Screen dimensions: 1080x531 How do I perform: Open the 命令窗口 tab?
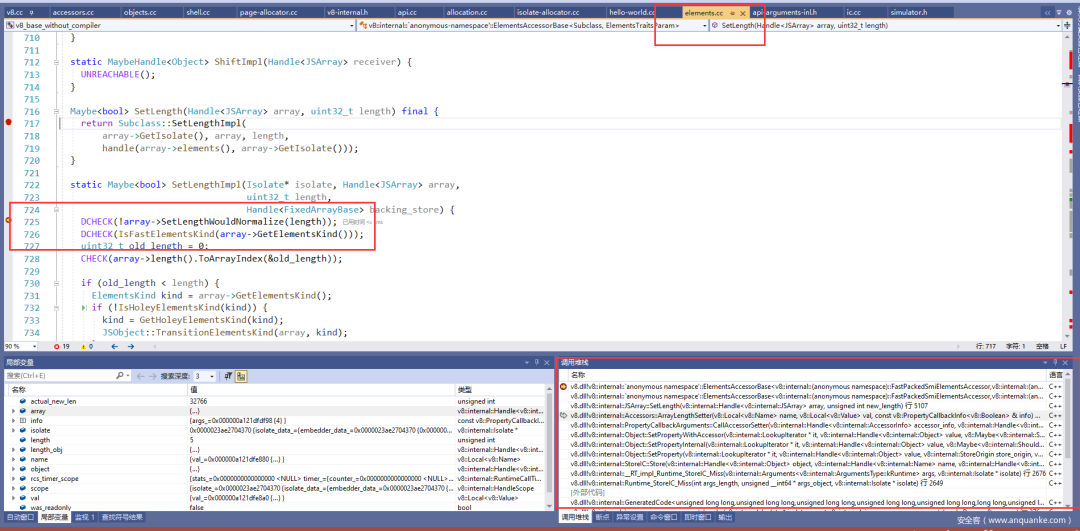tap(664, 517)
